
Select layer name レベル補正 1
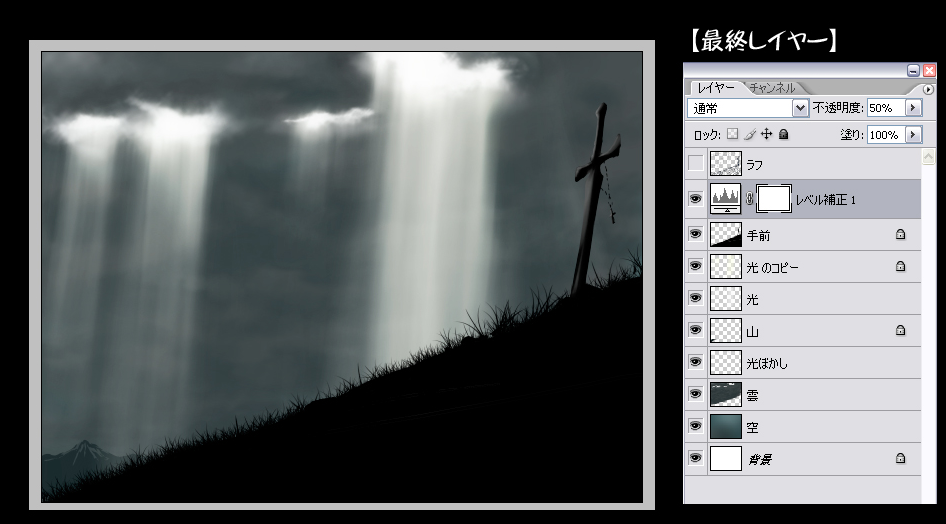825,200
